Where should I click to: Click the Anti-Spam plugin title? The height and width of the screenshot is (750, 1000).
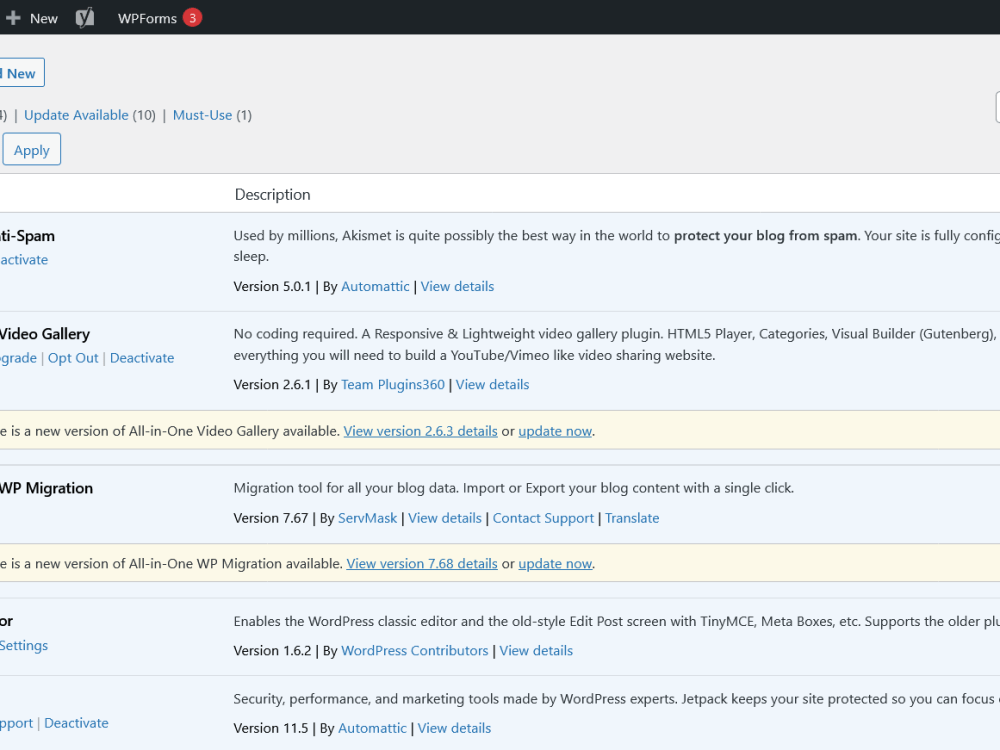coord(27,236)
